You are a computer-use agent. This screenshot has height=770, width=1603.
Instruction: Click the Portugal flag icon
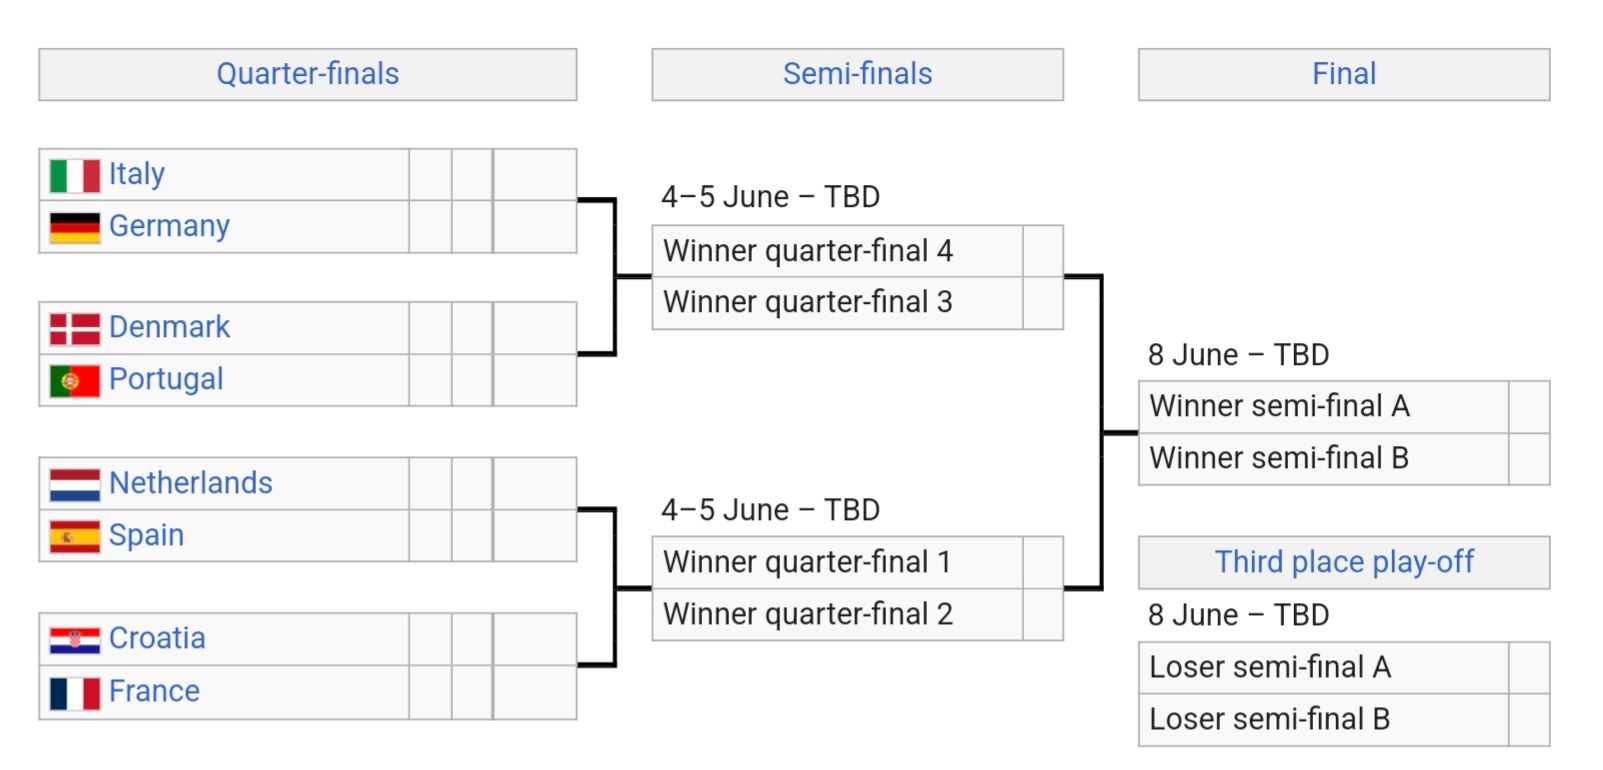tap(75, 381)
